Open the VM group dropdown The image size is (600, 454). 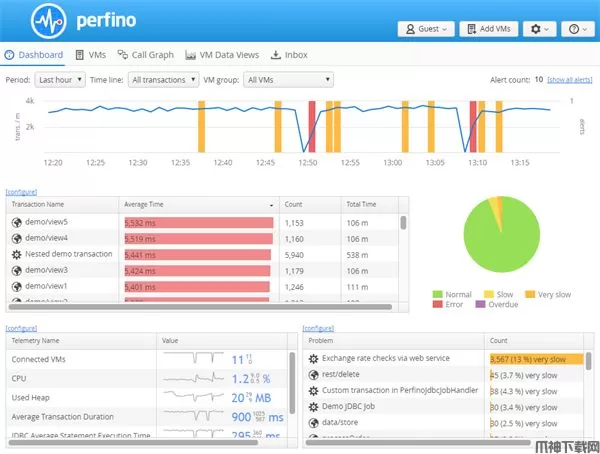(288, 79)
